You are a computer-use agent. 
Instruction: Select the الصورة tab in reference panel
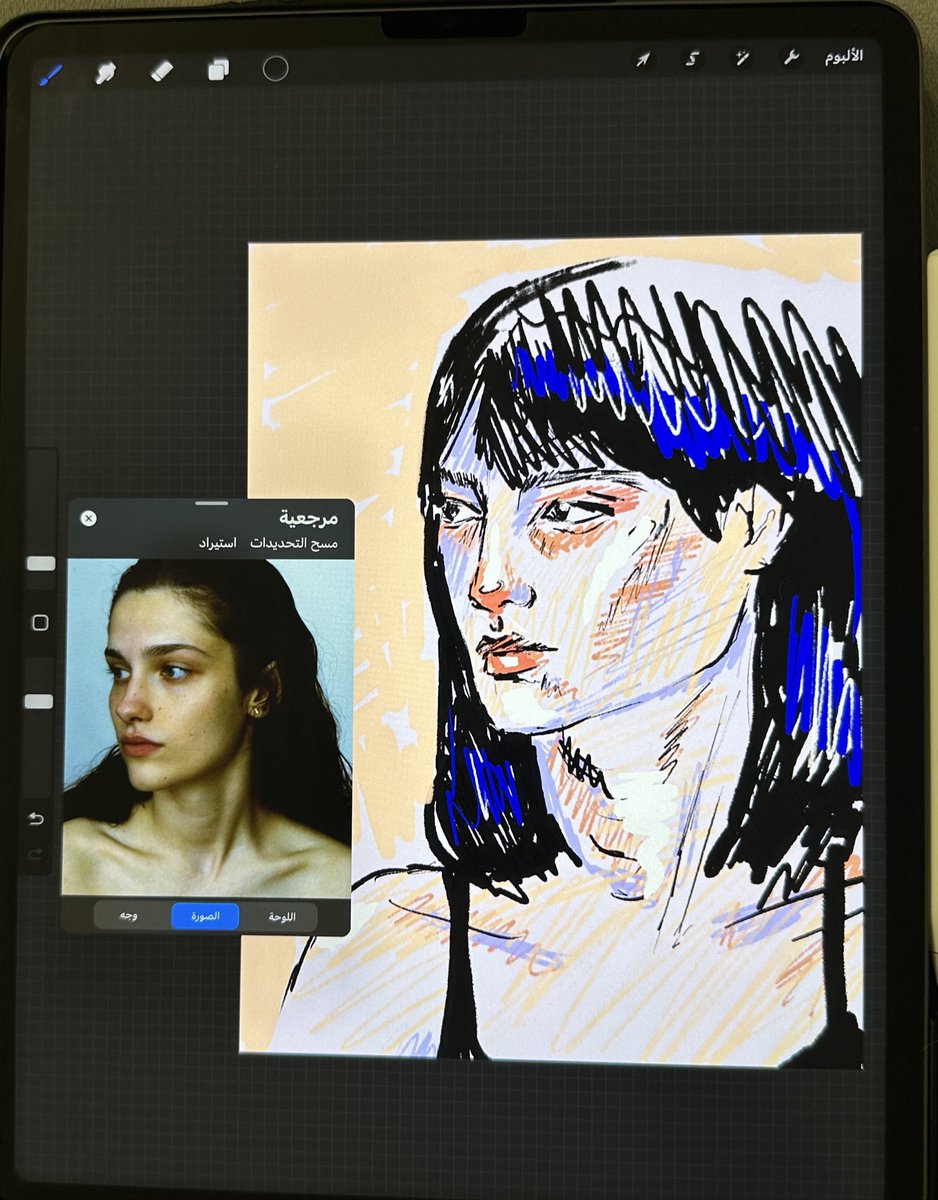coord(205,916)
